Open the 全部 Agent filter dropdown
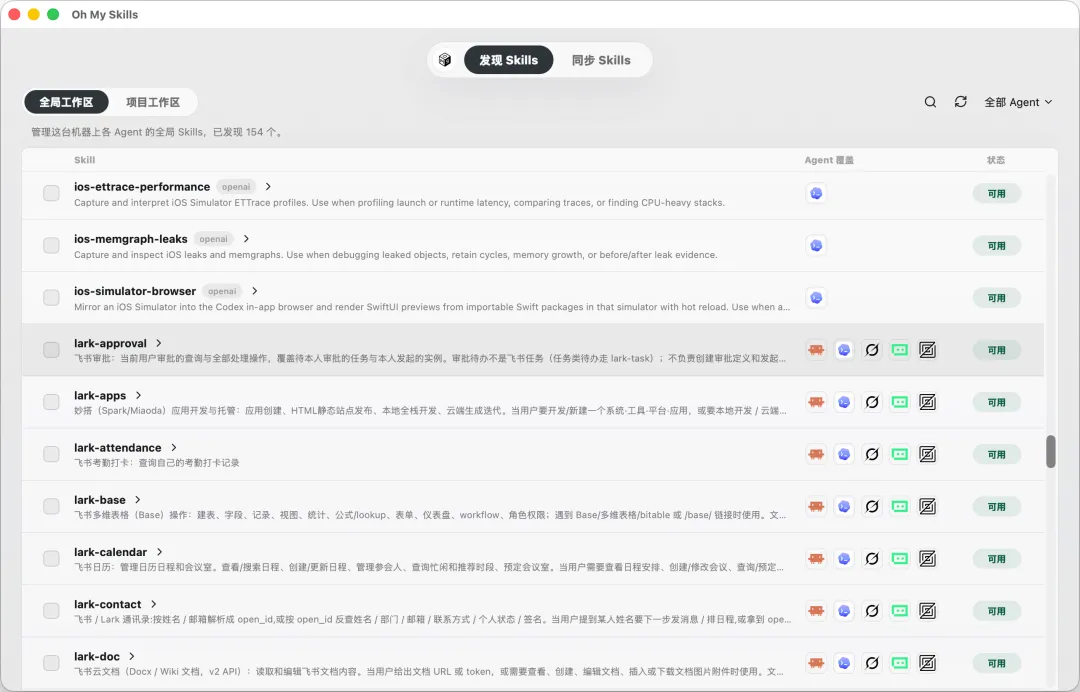Image resolution: width=1080 pixels, height=692 pixels. pyautogui.click(x=1018, y=102)
